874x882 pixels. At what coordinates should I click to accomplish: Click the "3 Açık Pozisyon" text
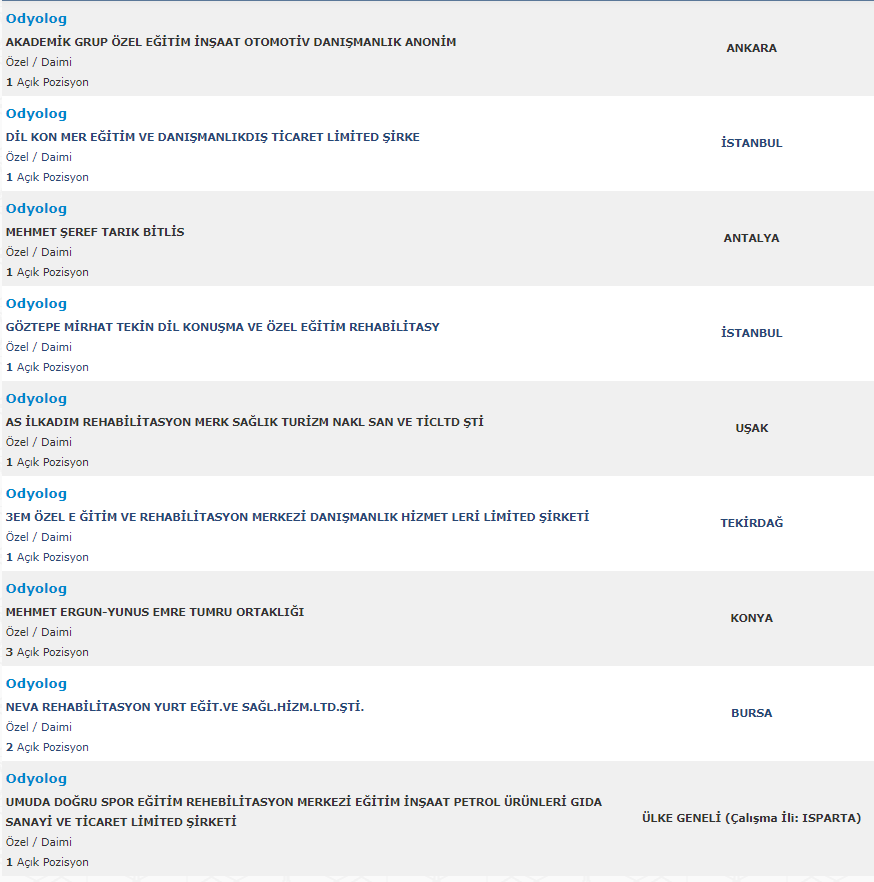[47, 652]
